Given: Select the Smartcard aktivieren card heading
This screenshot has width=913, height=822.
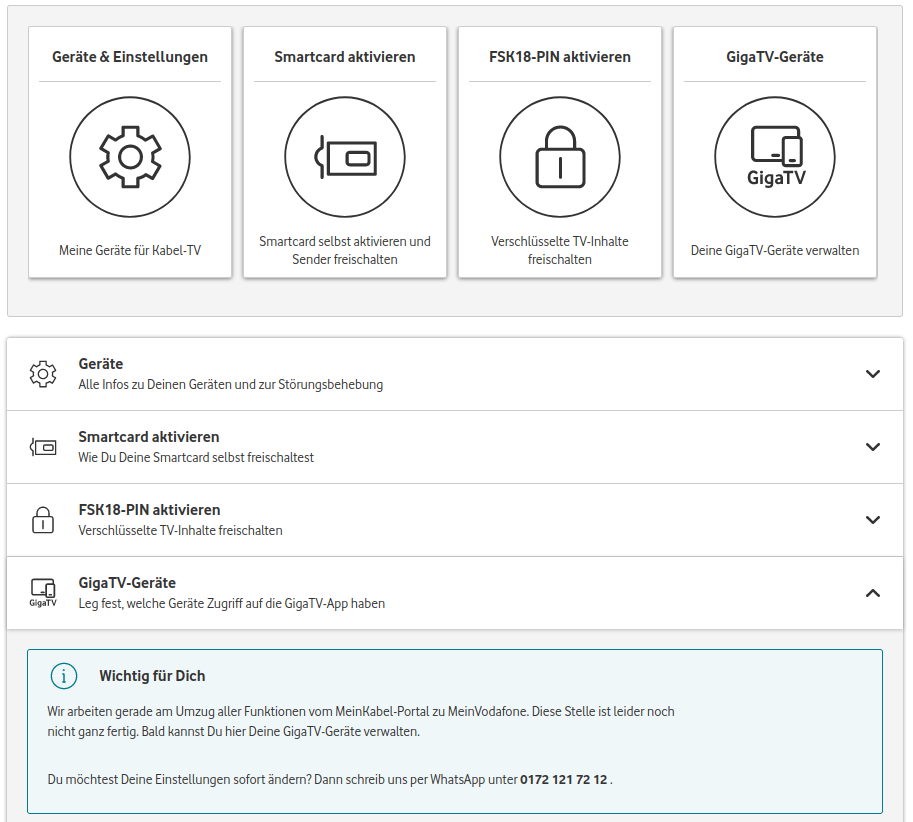Looking at the screenshot, I should 345,57.
